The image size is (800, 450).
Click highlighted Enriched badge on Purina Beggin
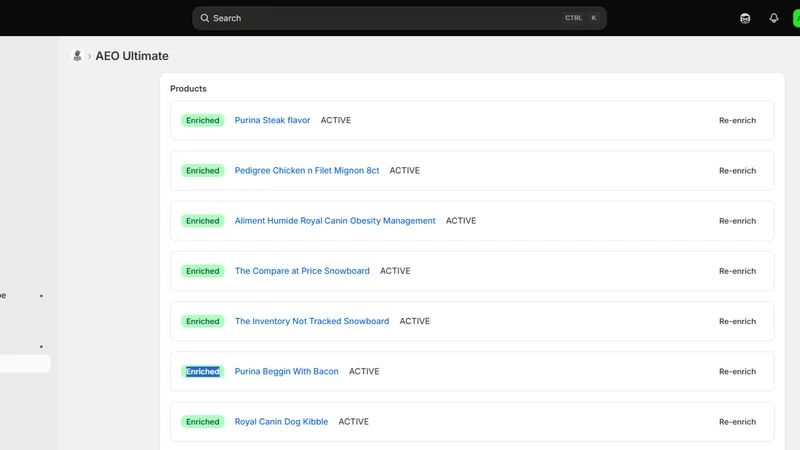[x=203, y=371]
